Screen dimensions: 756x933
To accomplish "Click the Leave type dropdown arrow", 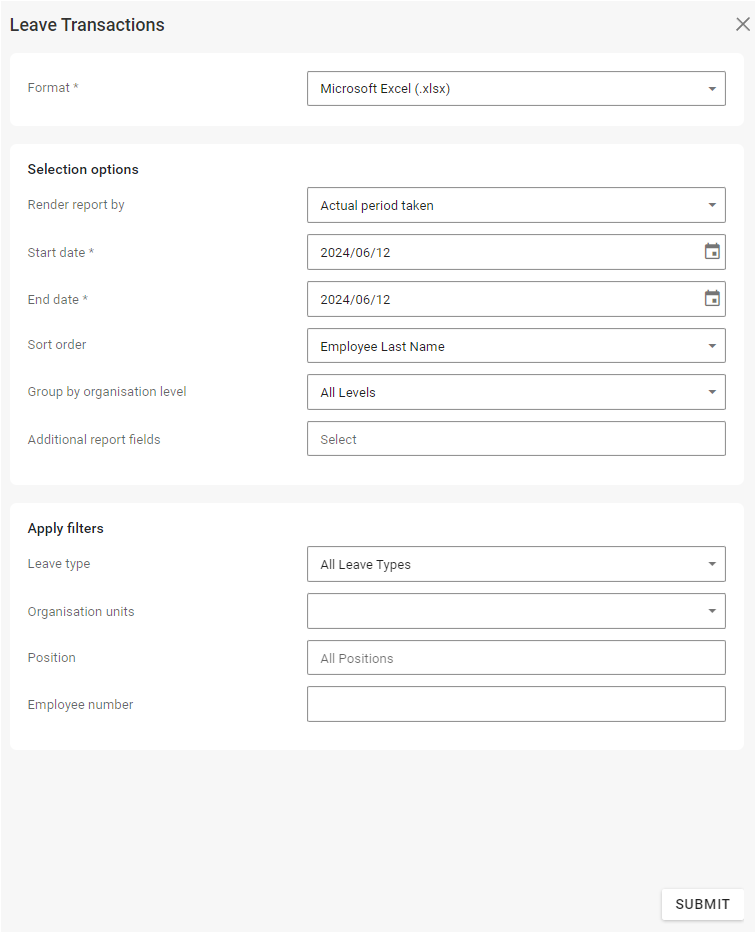I will coord(712,564).
